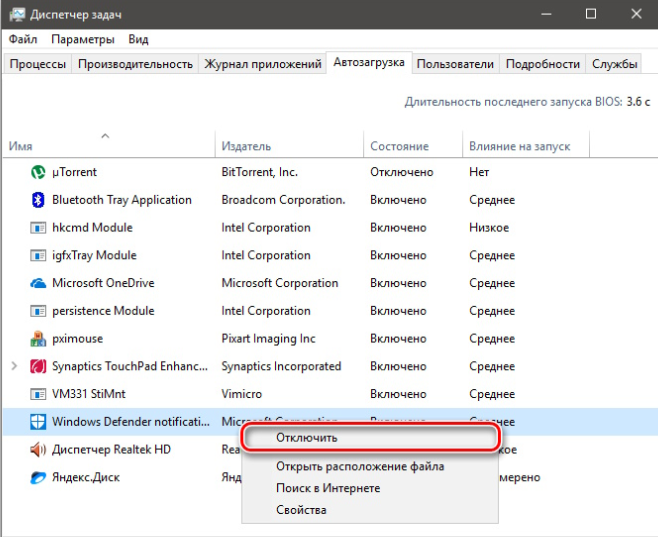Choose Открыть расположение файла option
The height and width of the screenshot is (537, 658).
click(x=360, y=466)
